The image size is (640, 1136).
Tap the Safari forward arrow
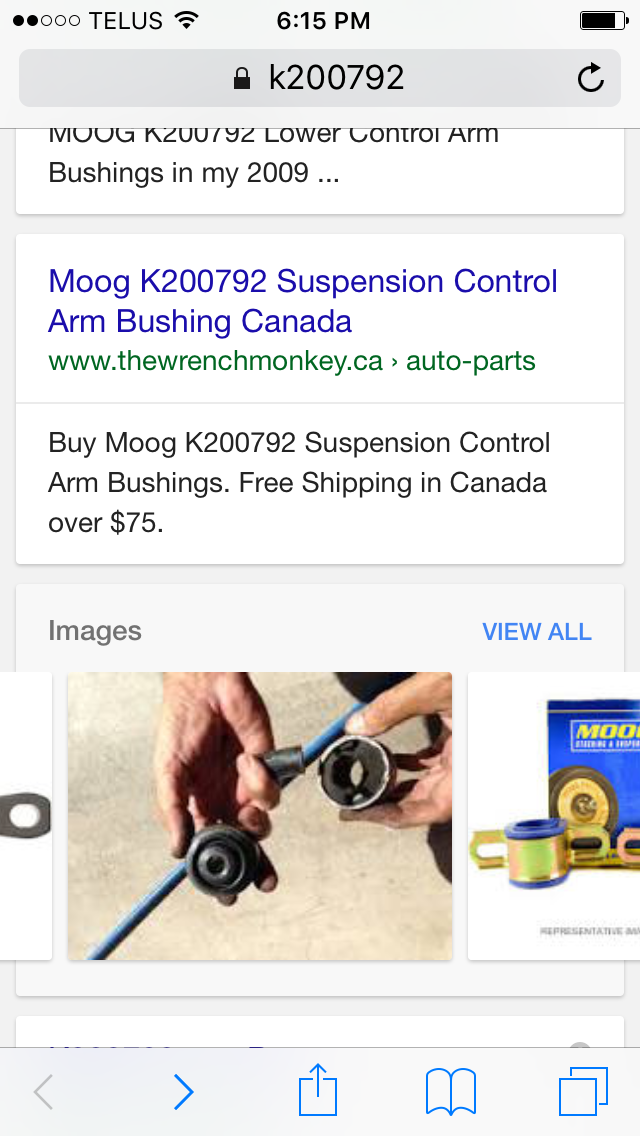pos(184,1092)
